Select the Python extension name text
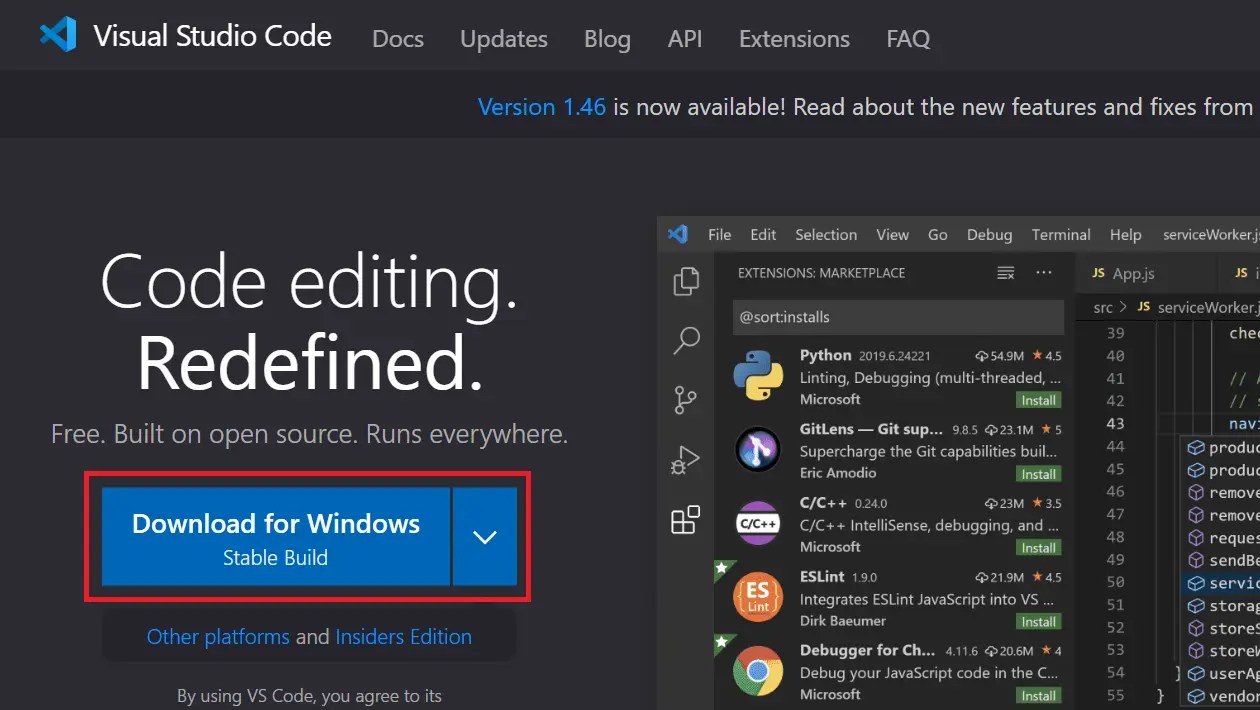 [x=826, y=355]
